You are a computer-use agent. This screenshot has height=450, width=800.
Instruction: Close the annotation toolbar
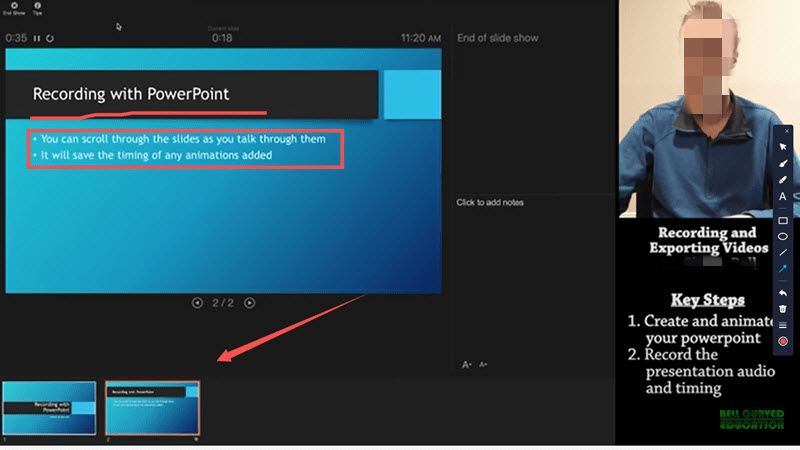point(787,131)
